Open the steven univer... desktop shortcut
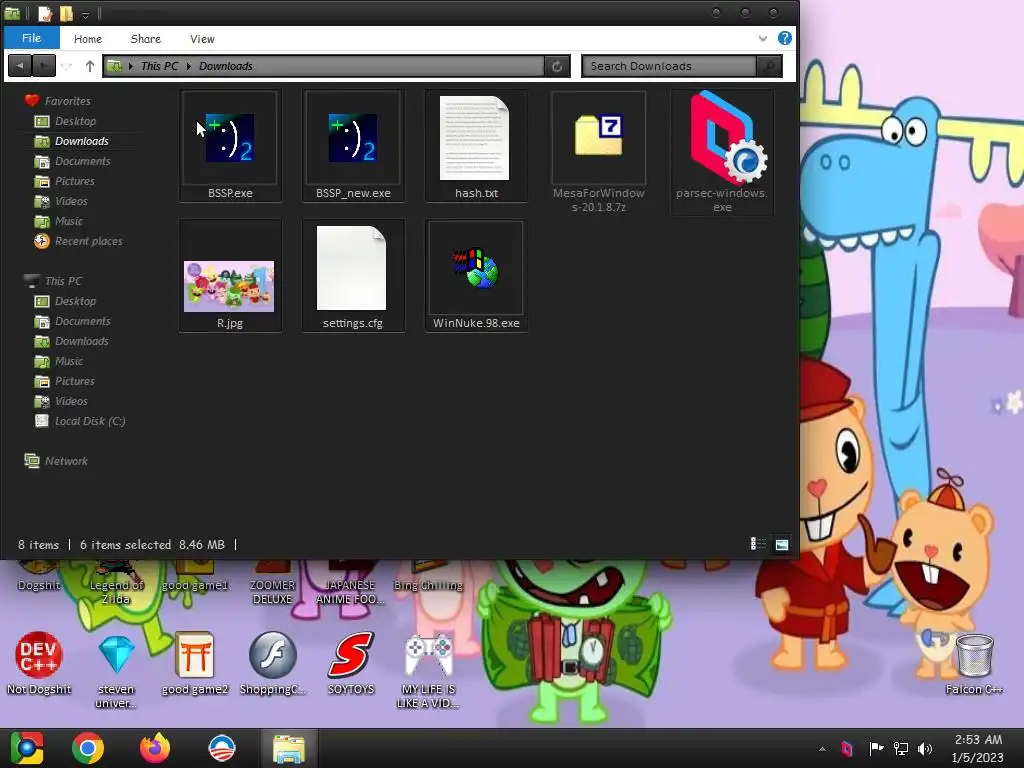The height and width of the screenshot is (768, 1024). [116, 671]
